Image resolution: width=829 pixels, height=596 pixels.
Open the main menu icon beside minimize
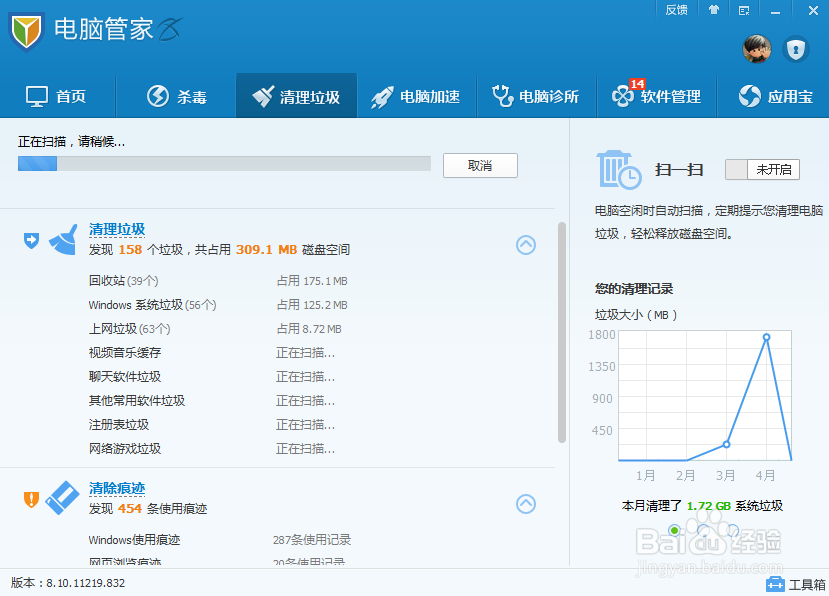744,11
